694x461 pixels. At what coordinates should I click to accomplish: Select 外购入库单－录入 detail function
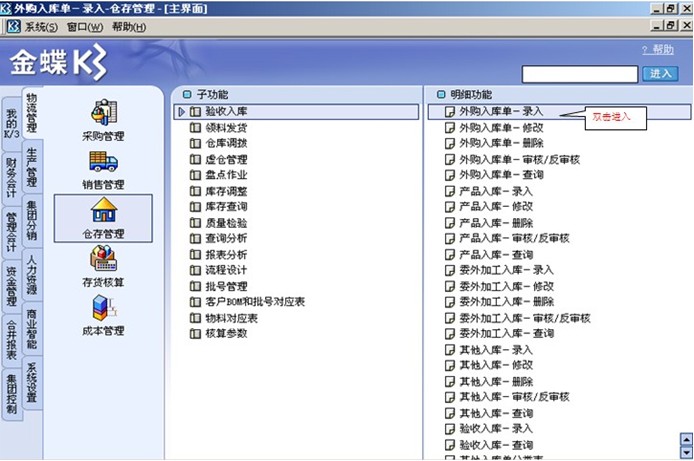(x=559, y=112)
